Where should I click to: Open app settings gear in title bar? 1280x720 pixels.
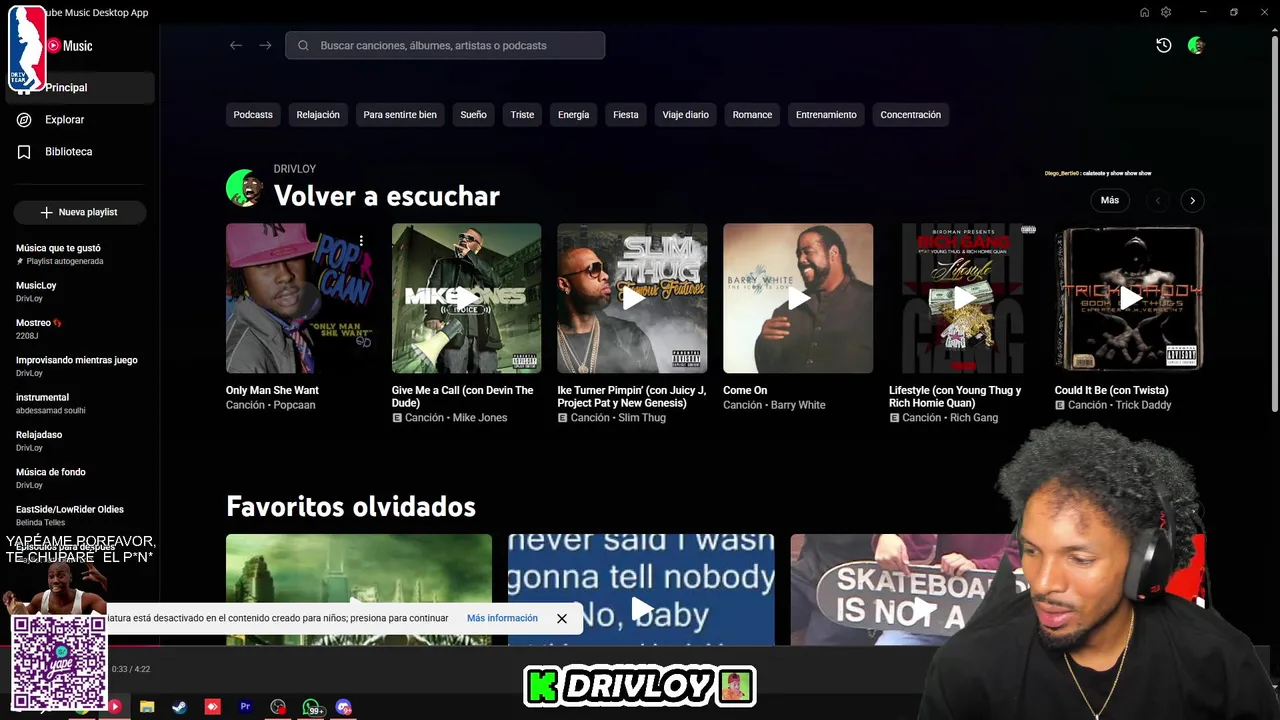click(x=1166, y=12)
